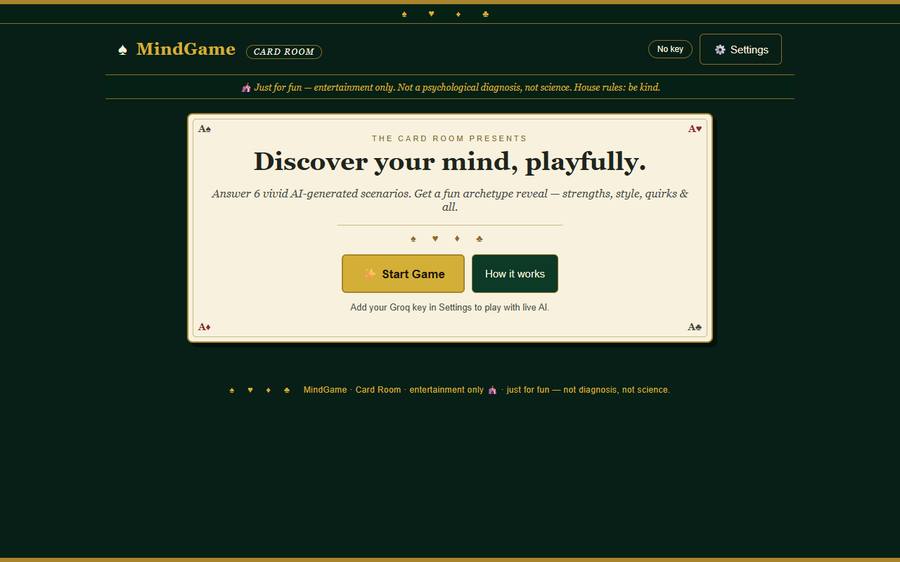The width and height of the screenshot is (900, 562).
Task: Click the Ace of spades card corner
Action: [x=204, y=129]
